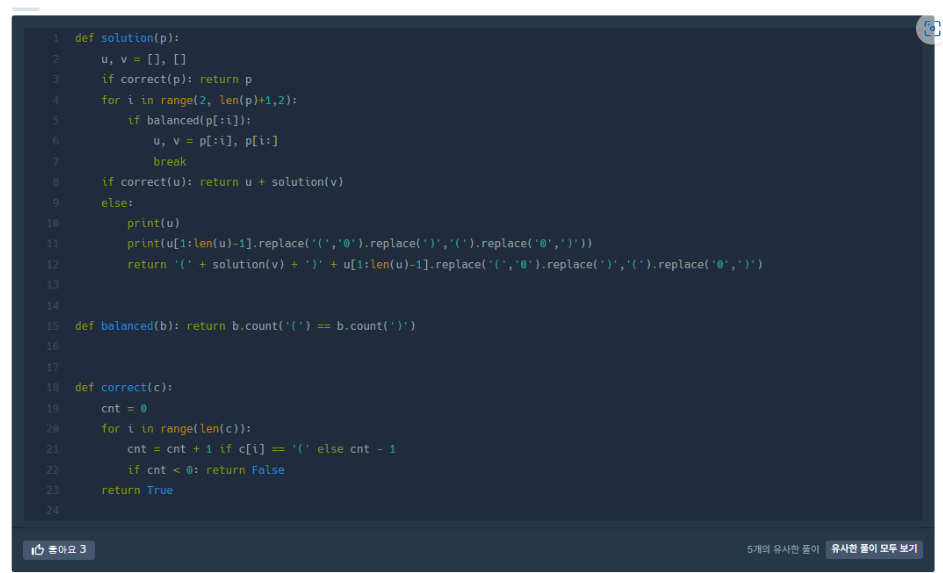Click 'if correct(u): return u + solution(v)'
This screenshot has width=943, height=573.
(x=222, y=182)
